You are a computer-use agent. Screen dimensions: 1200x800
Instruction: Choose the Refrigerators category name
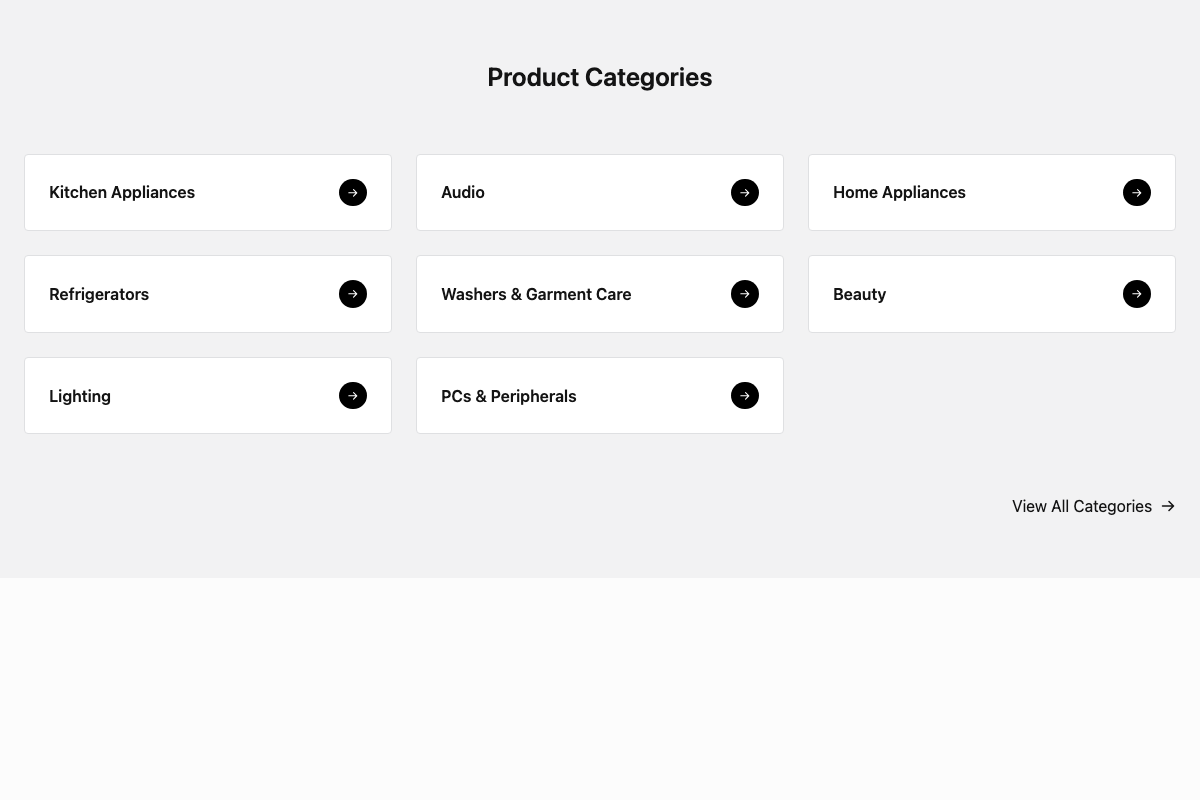click(99, 294)
